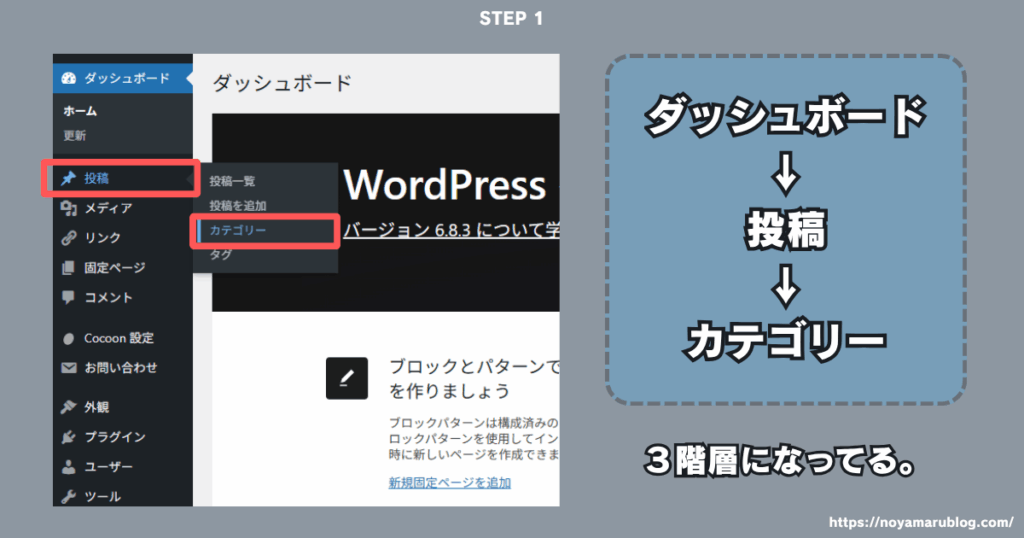Click the リンク chain-link icon
1024x538 pixels.
point(69,238)
